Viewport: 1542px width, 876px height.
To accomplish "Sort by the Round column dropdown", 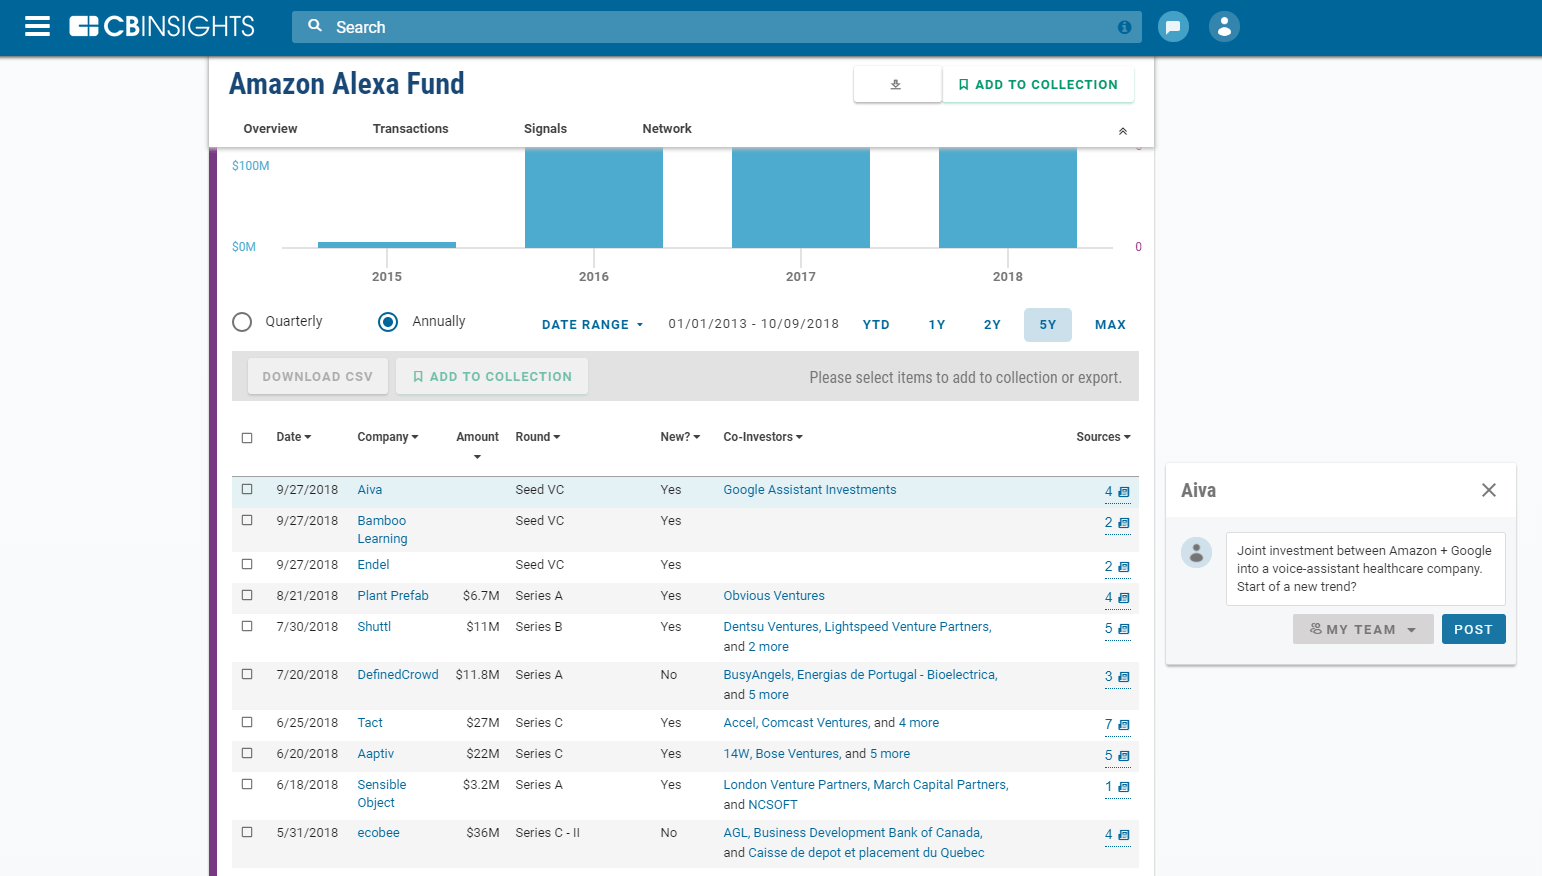I will (538, 437).
